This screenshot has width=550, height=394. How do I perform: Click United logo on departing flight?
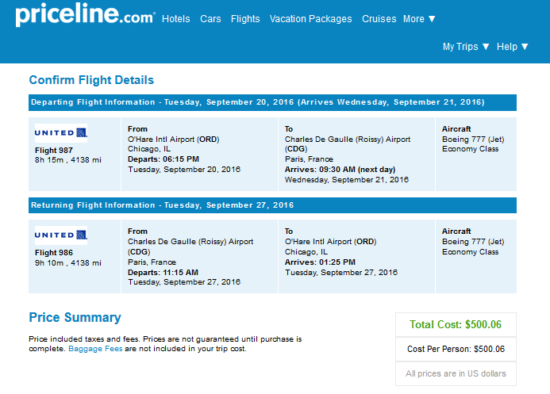(x=61, y=133)
